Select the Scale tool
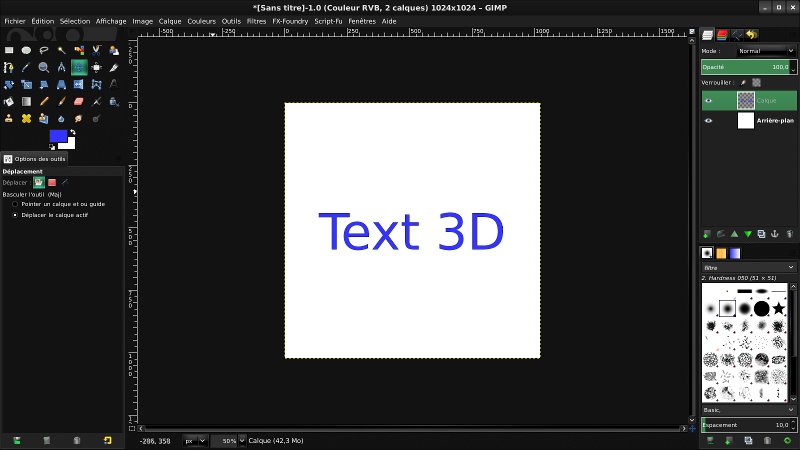 [26, 85]
